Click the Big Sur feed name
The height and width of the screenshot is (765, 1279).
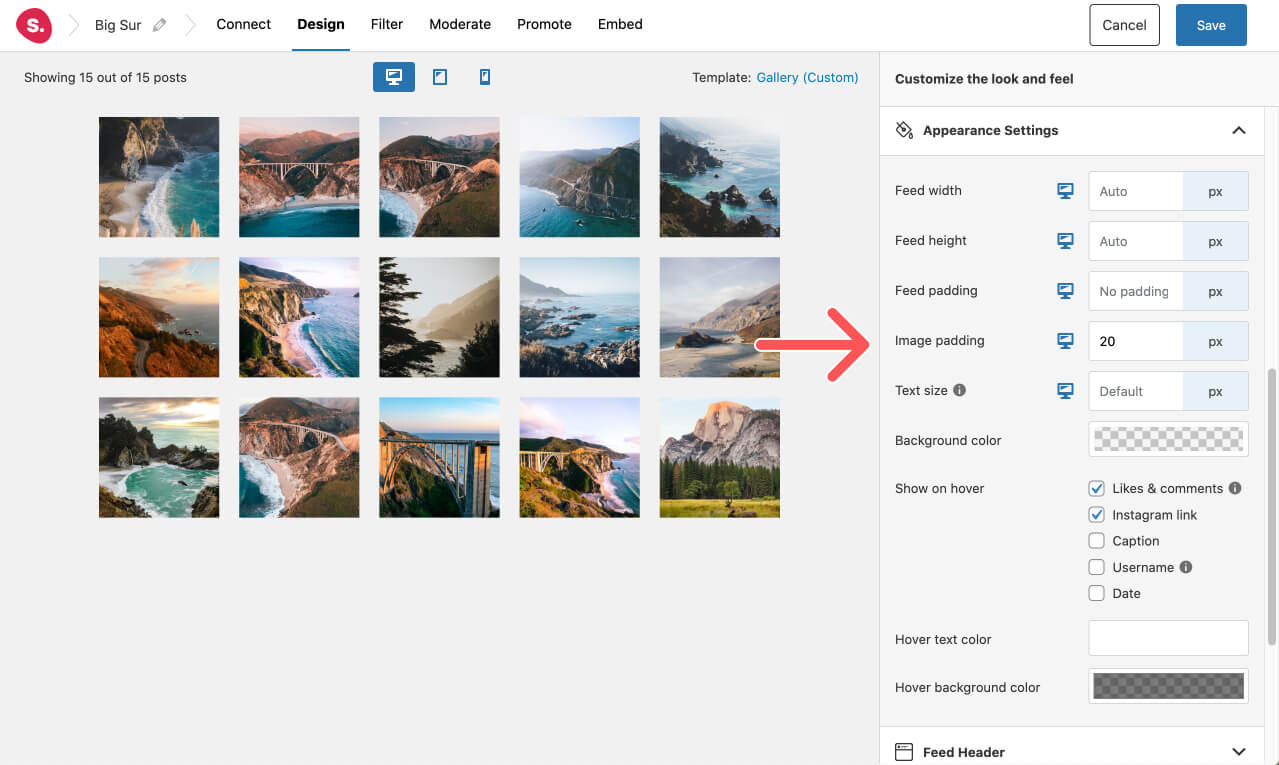(x=118, y=25)
